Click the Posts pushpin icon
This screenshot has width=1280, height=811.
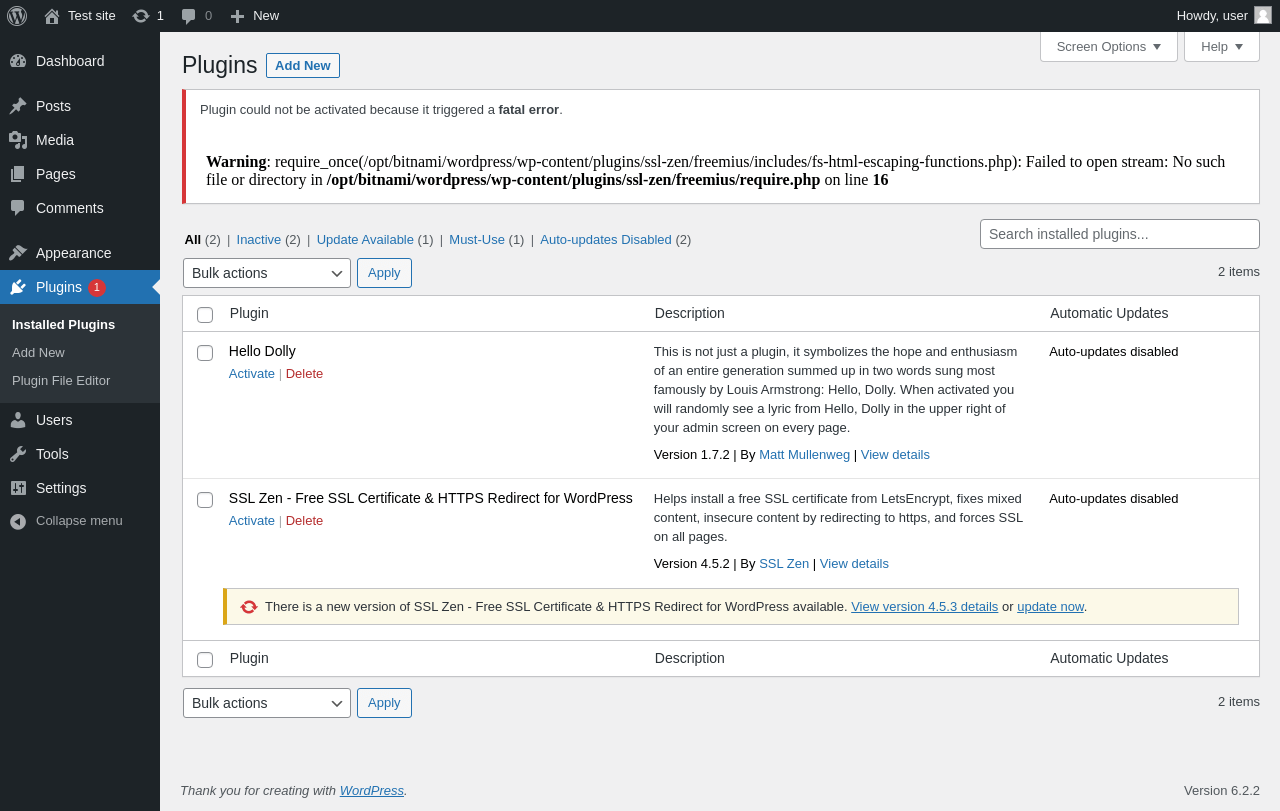18,106
